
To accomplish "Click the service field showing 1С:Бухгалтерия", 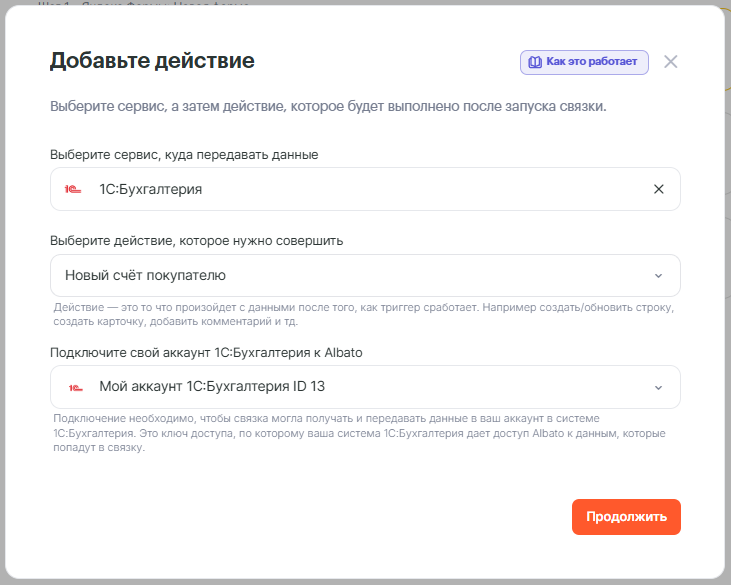I will tap(350, 189).
